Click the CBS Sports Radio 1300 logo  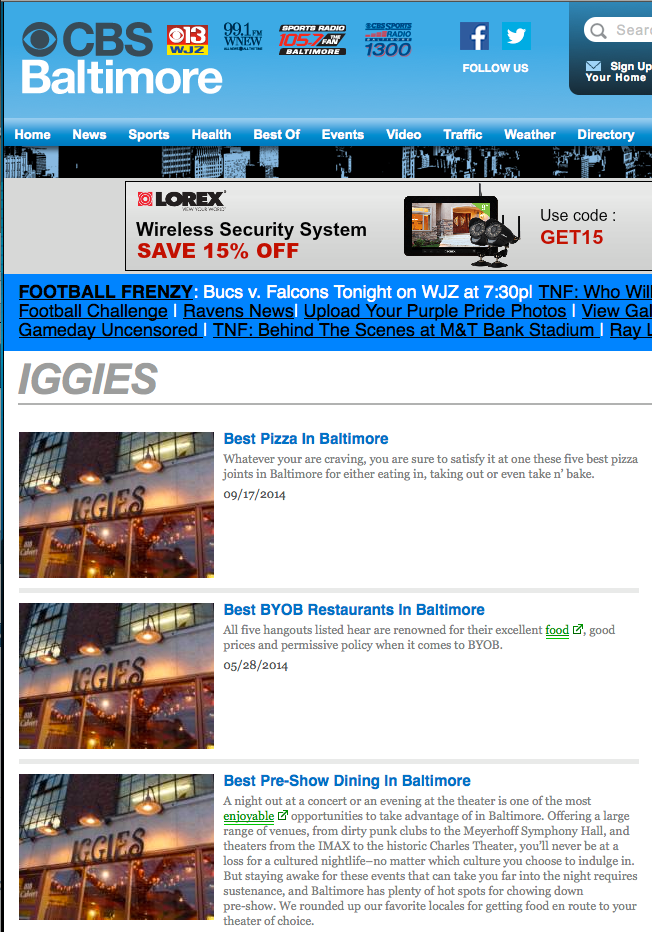[x=388, y=40]
